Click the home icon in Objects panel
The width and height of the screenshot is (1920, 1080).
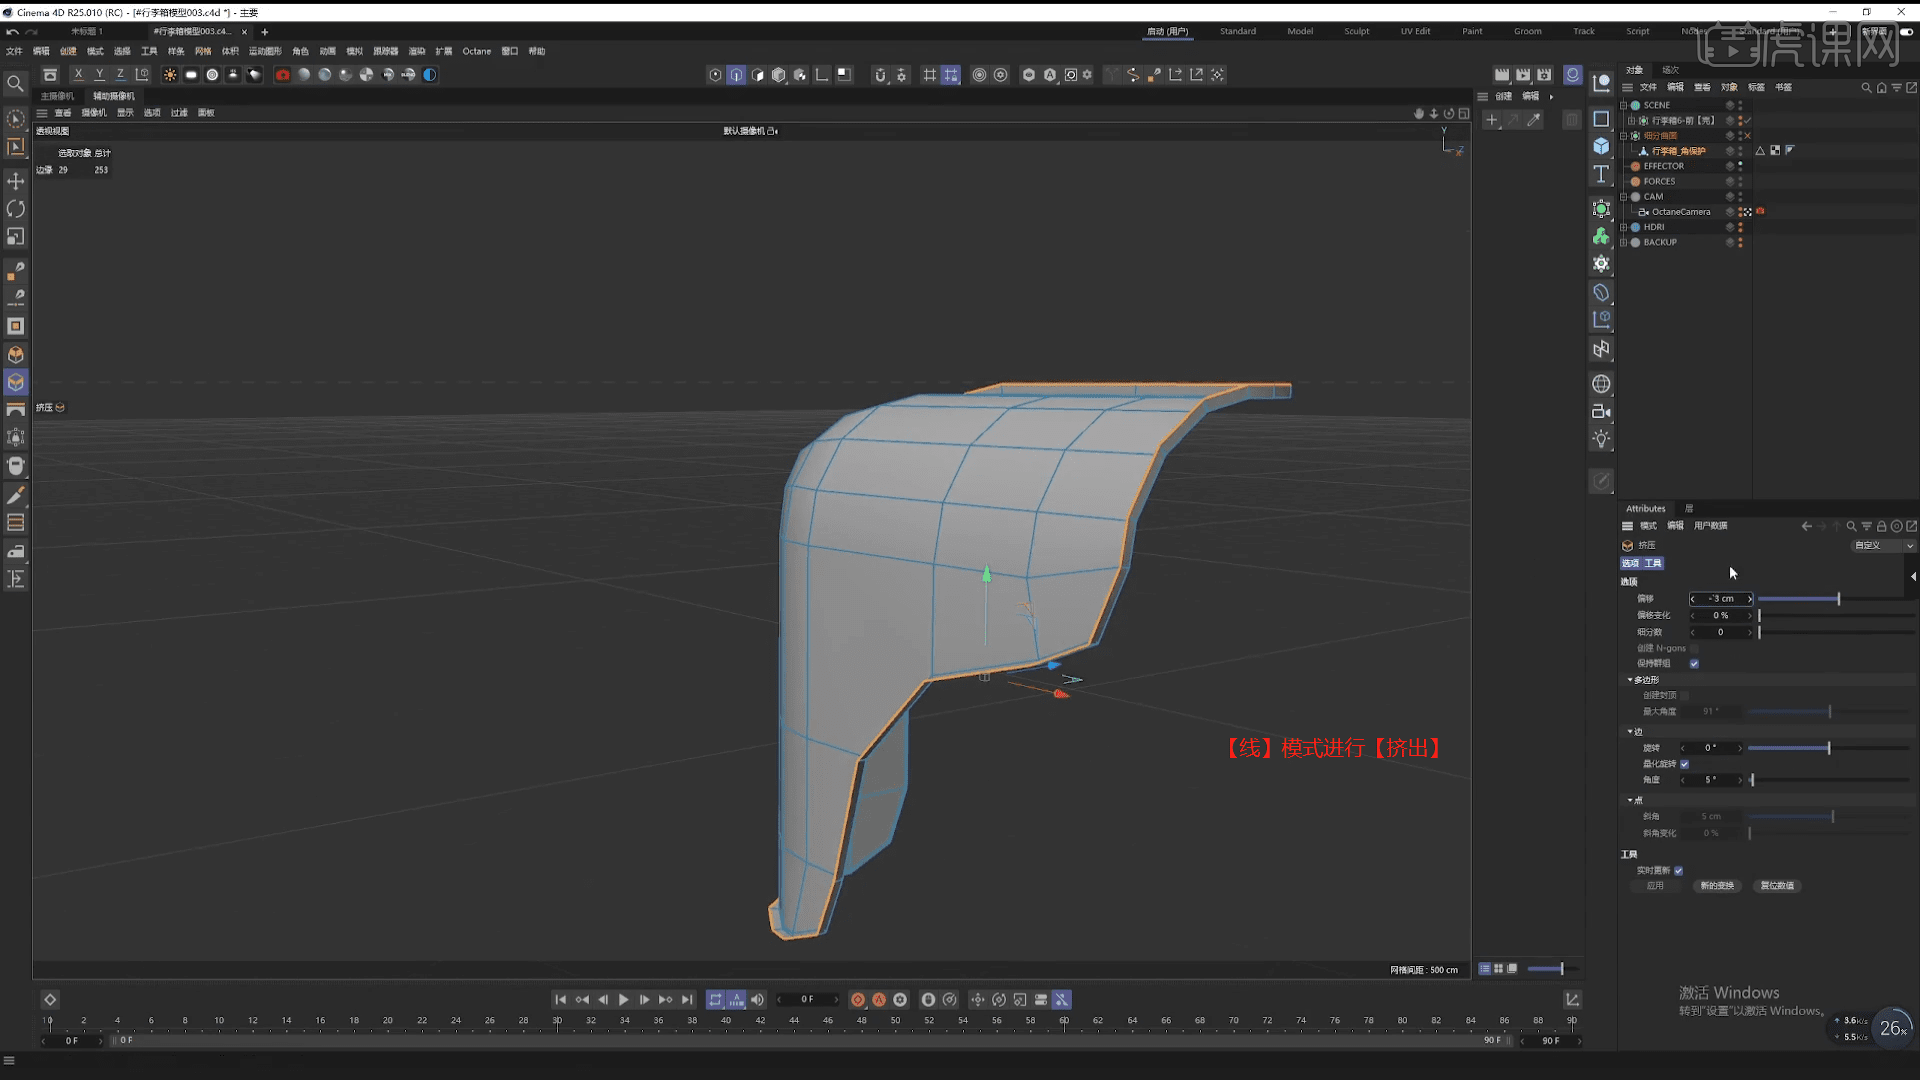(x=1881, y=88)
